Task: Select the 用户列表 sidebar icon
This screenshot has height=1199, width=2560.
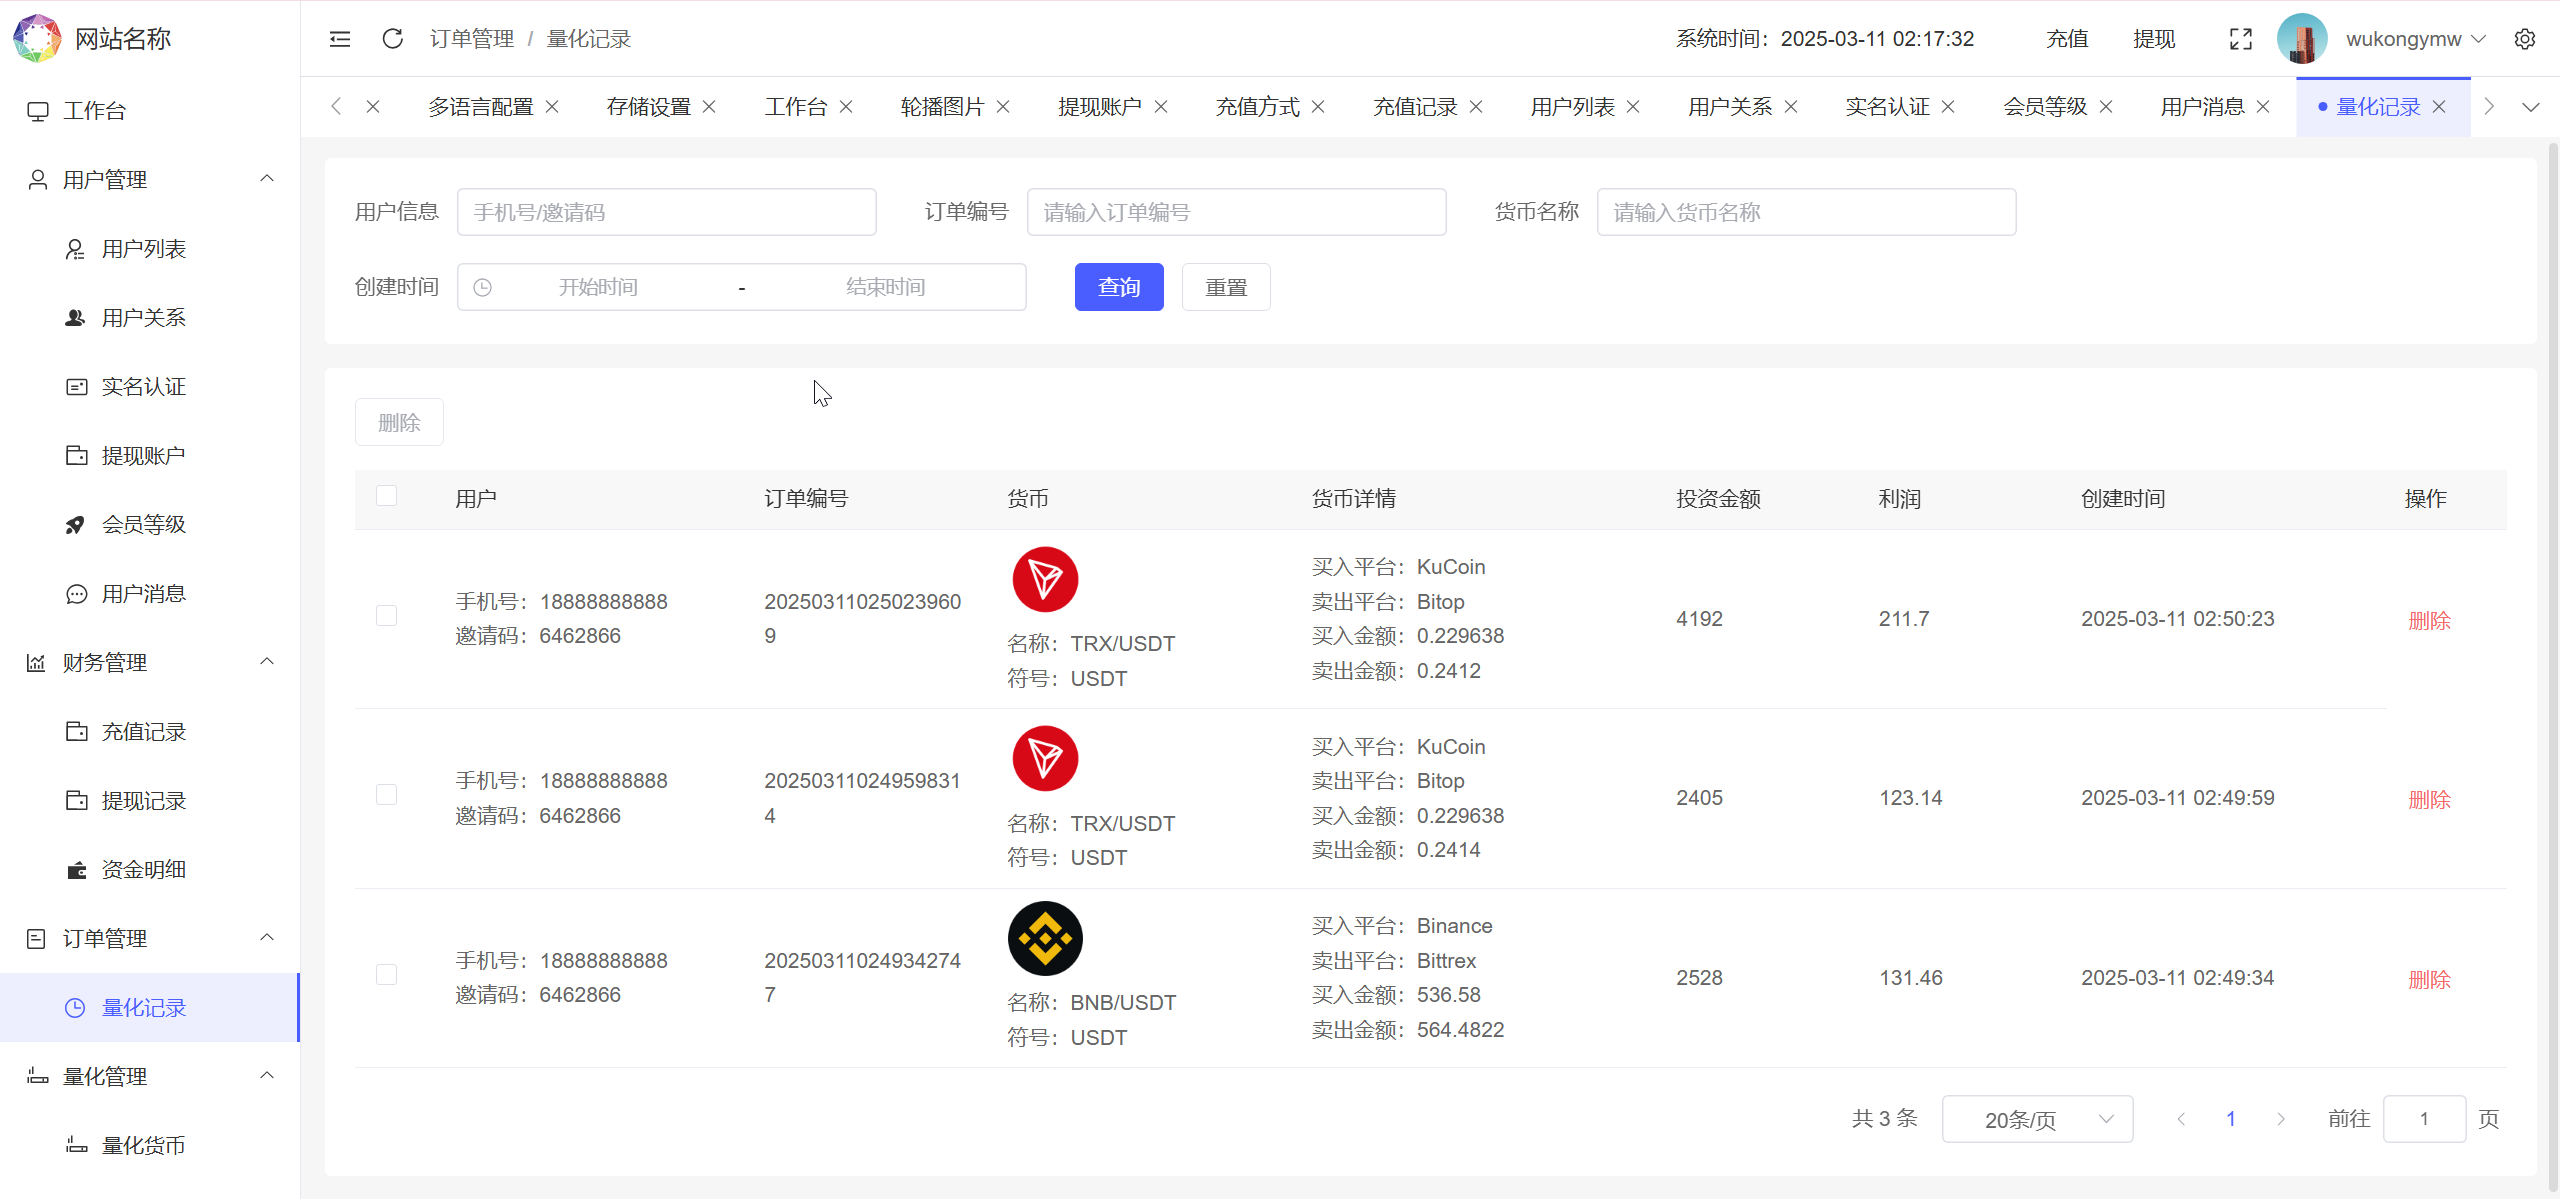Action: [x=76, y=248]
